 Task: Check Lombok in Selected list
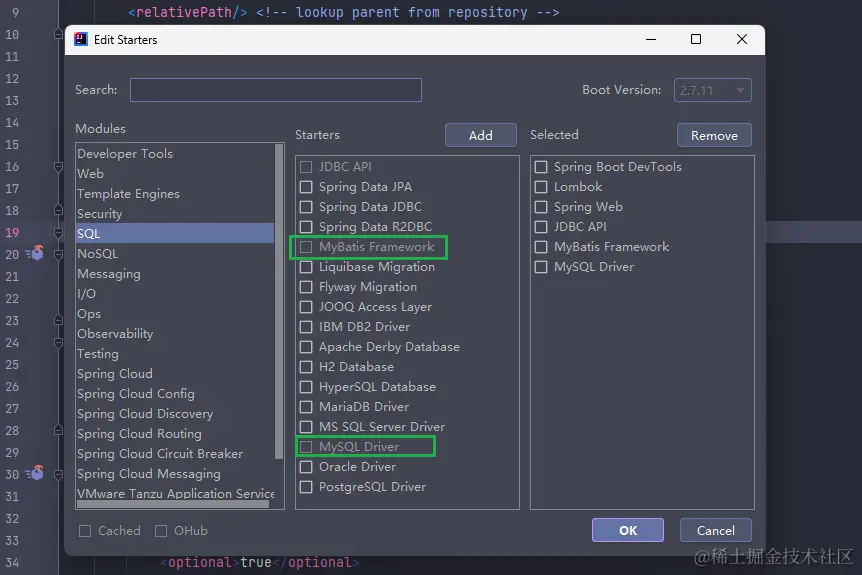[541, 187]
